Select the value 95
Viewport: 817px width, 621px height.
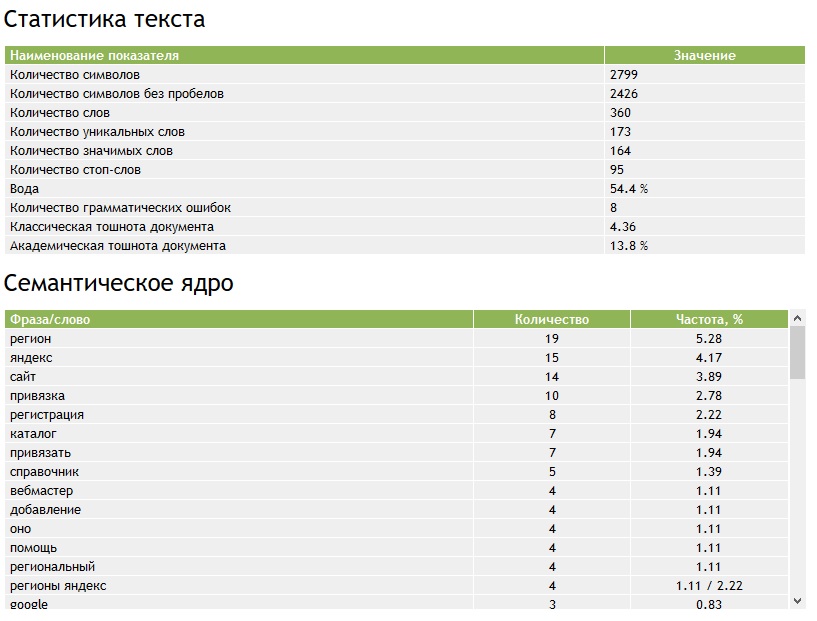click(617, 170)
